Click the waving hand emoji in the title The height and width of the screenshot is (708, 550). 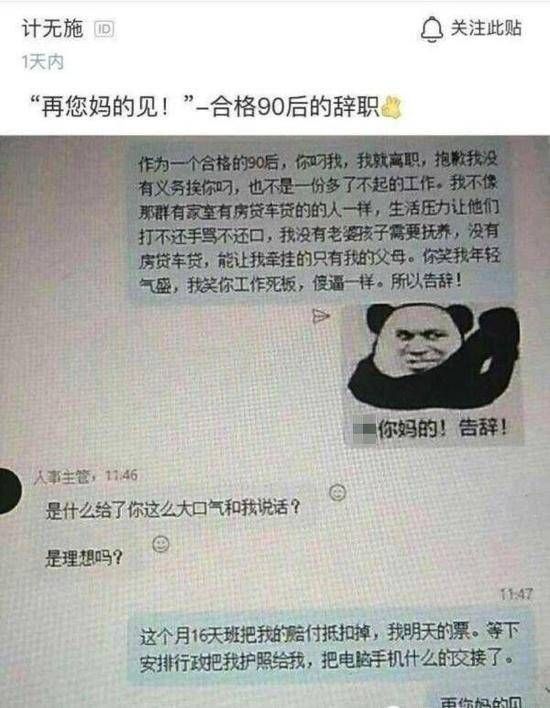tap(391, 107)
